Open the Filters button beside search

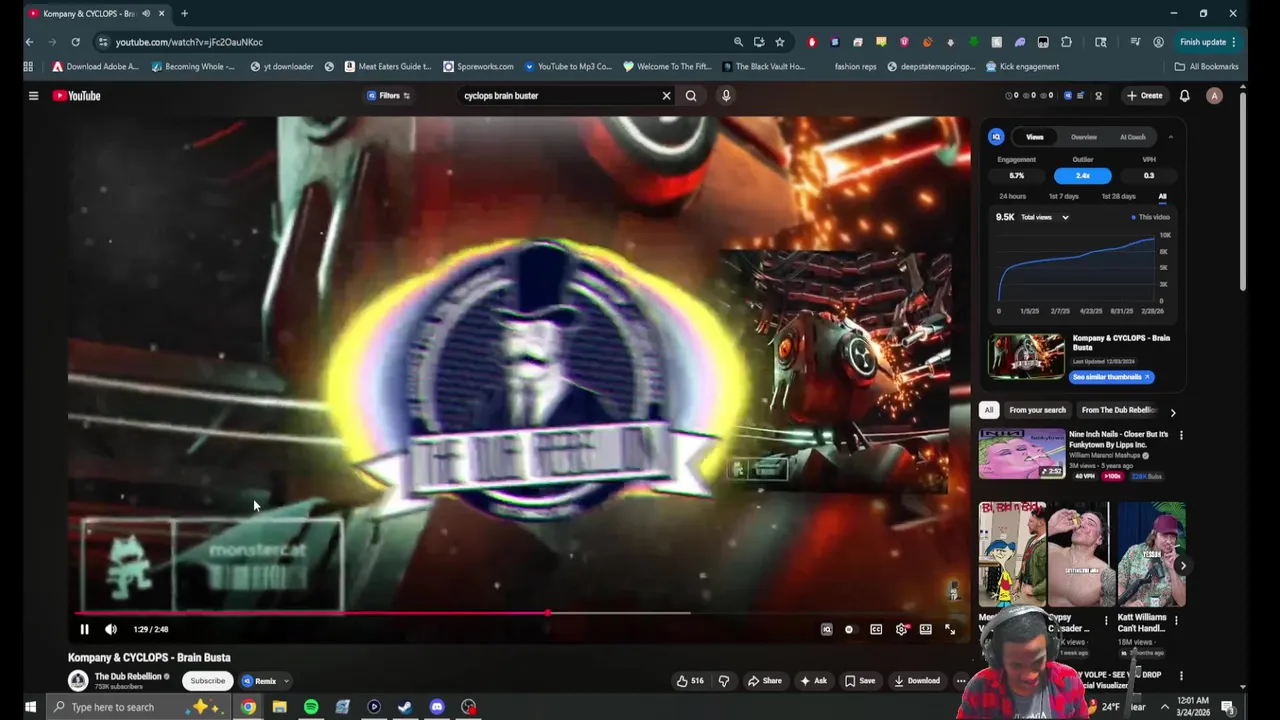(389, 96)
